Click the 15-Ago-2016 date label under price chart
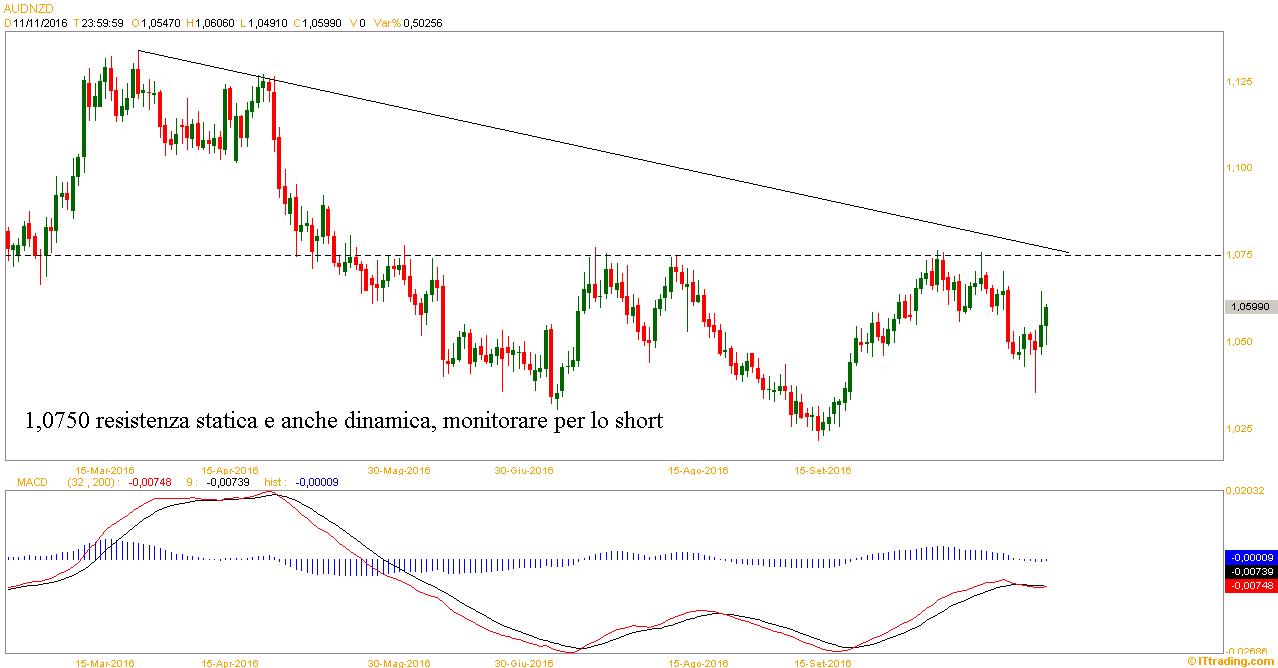1278x668 pixels. (x=698, y=469)
